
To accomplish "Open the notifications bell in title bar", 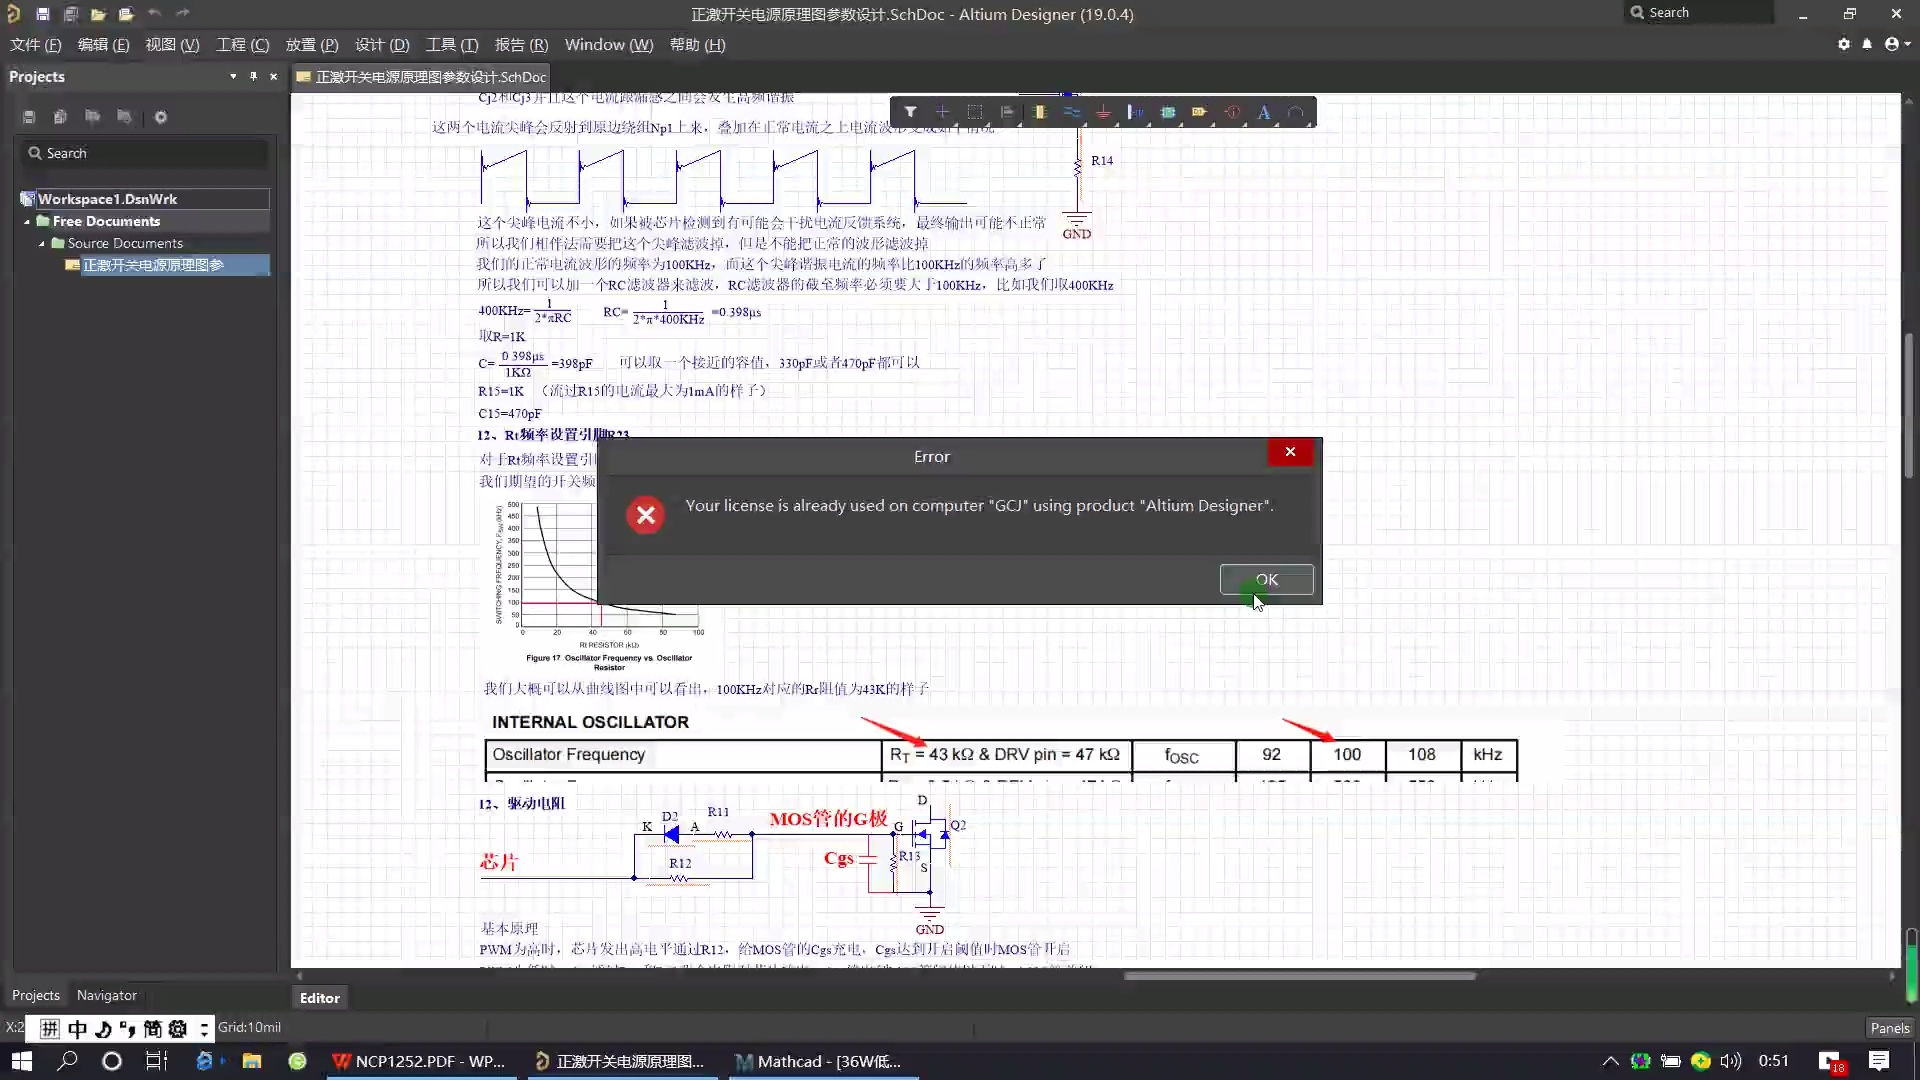I will pyautogui.click(x=1867, y=44).
